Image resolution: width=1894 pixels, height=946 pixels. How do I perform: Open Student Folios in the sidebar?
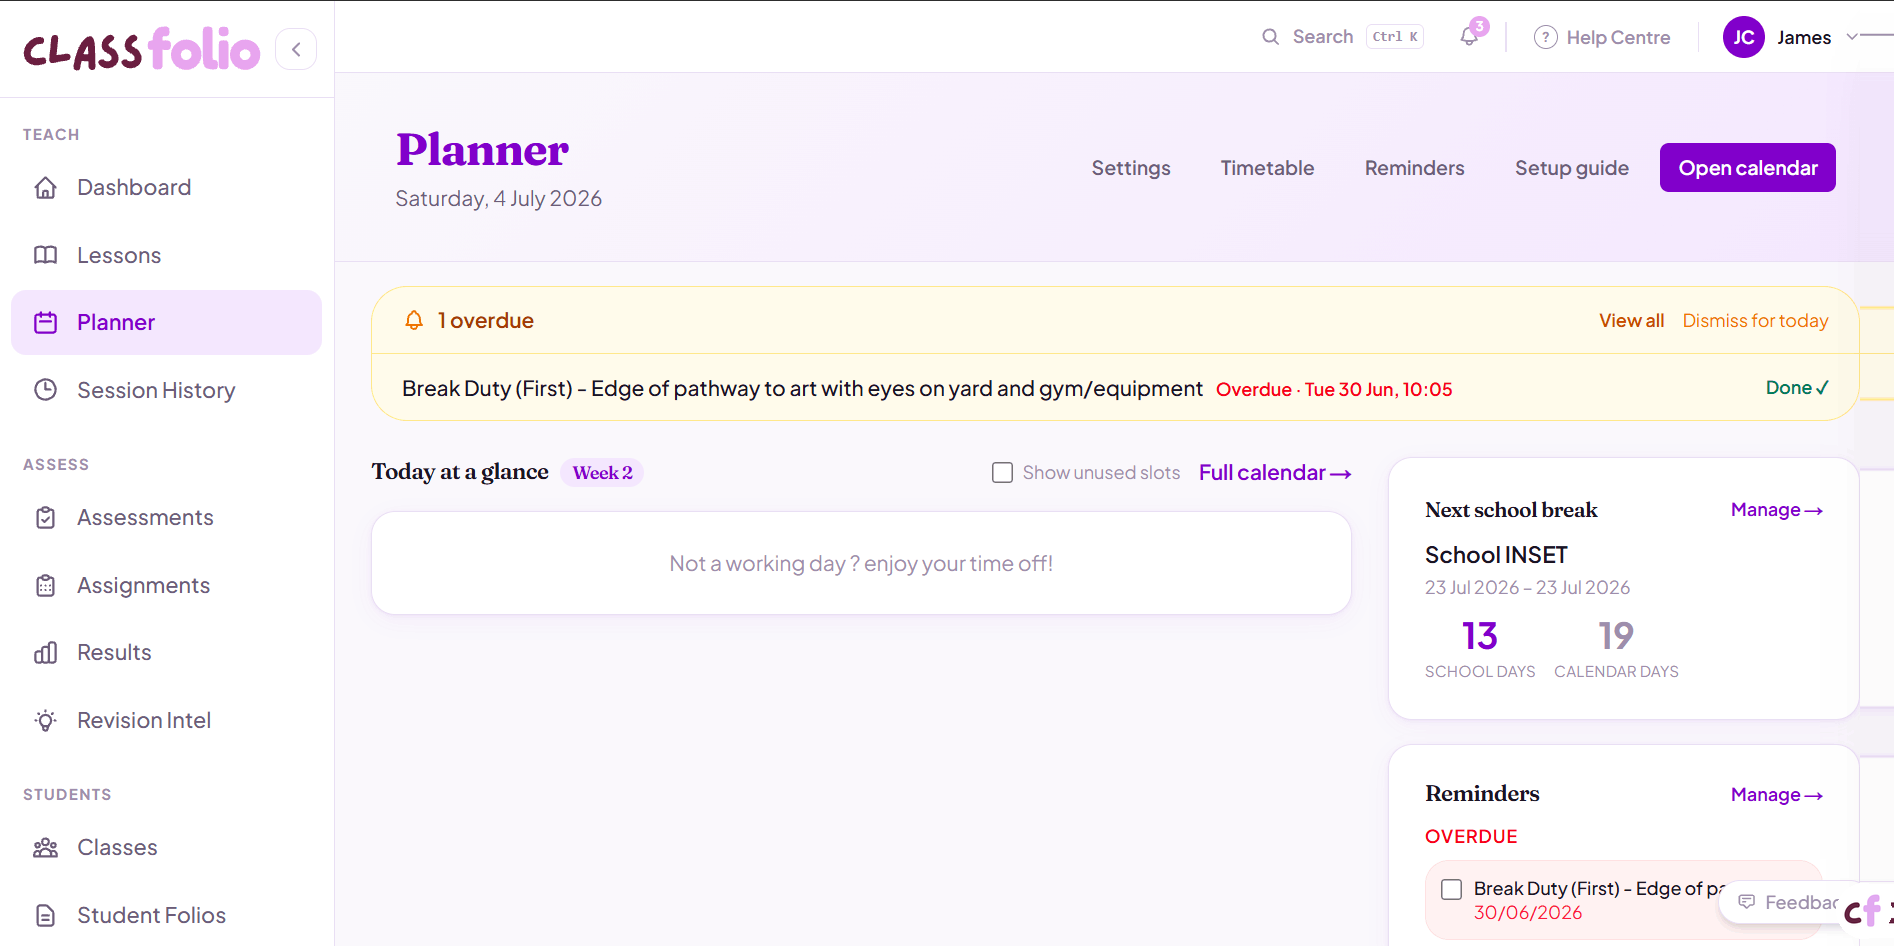point(166,915)
